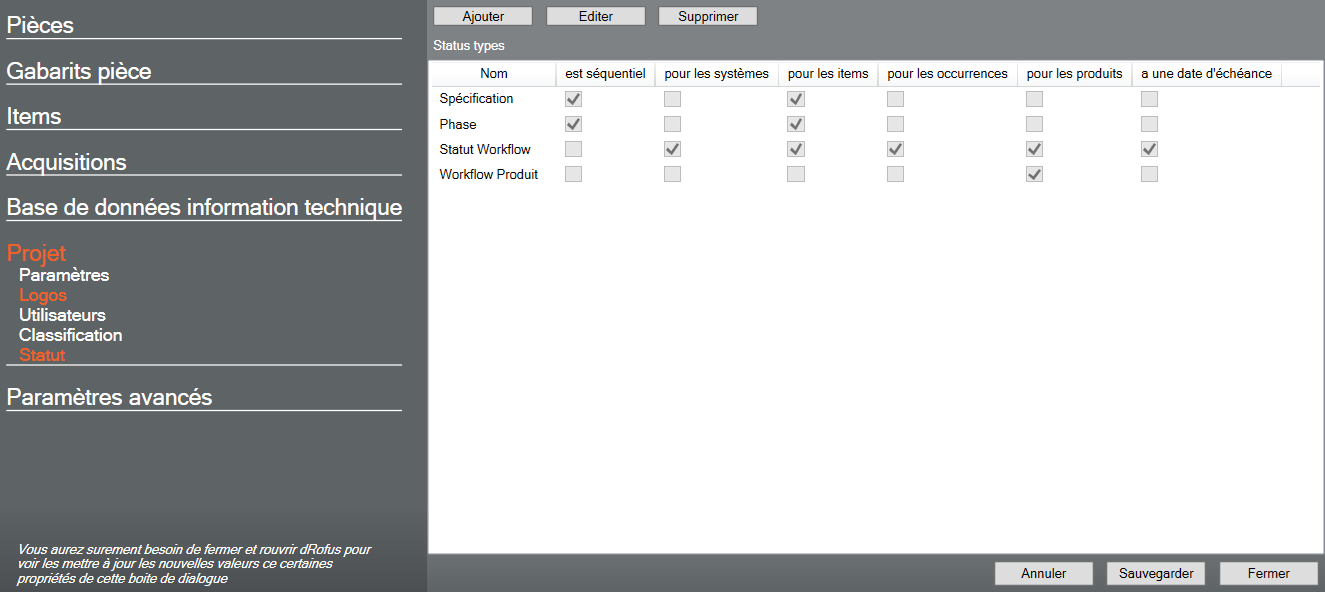Toggle 'pour les produits' for Workflow Produit
1325x592 pixels.
[x=1035, y=174]
